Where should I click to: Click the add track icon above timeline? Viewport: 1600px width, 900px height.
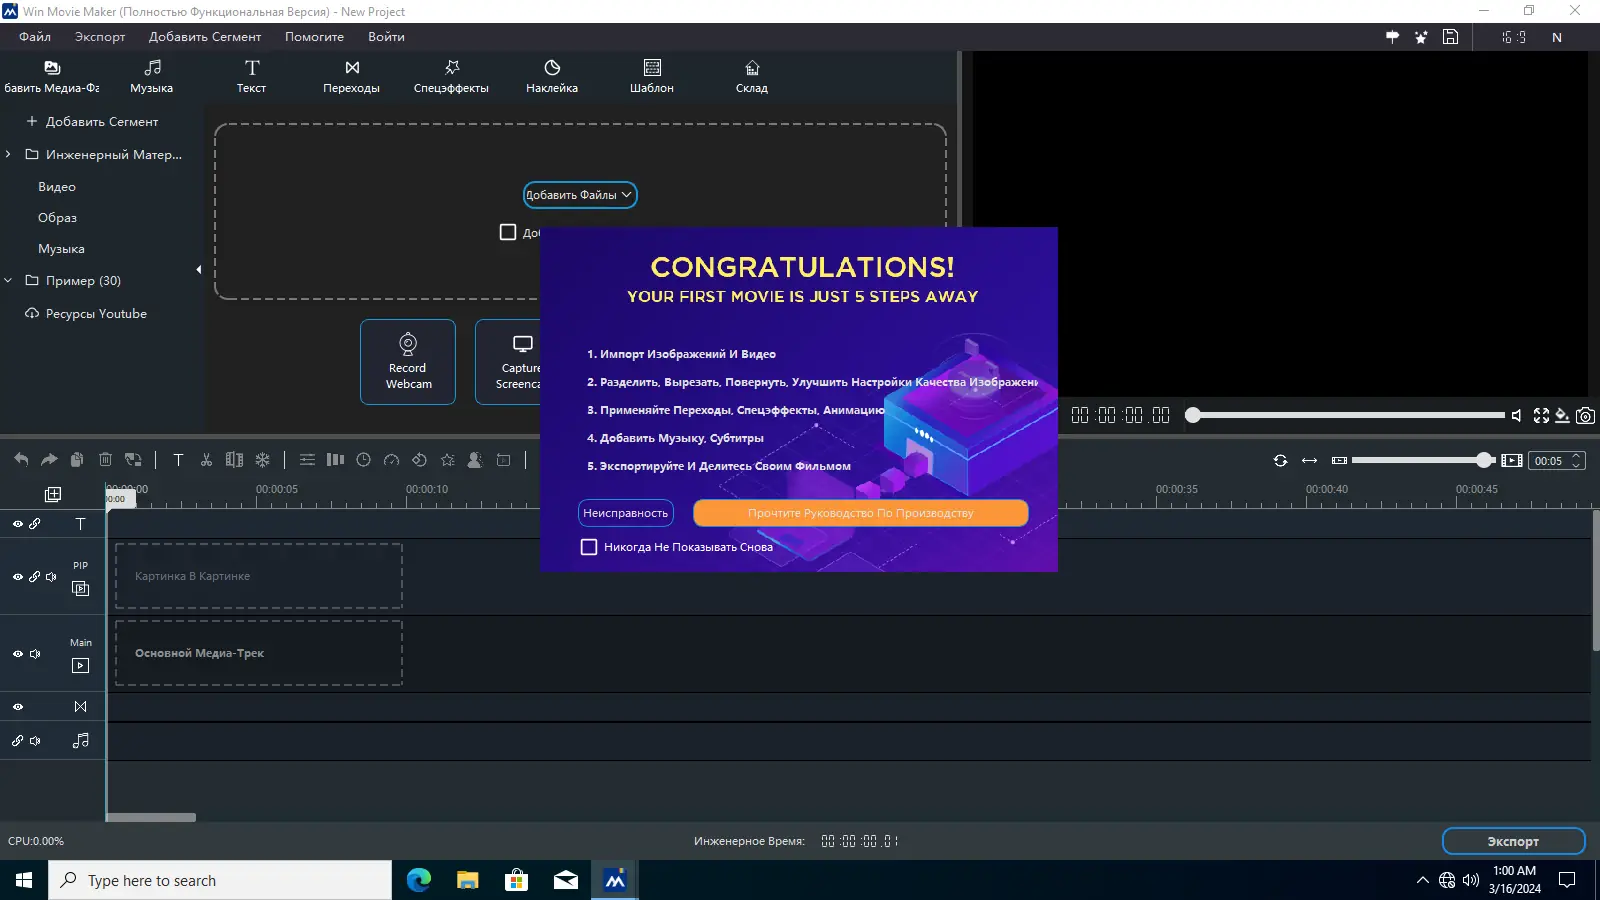[x=53, y=494]
